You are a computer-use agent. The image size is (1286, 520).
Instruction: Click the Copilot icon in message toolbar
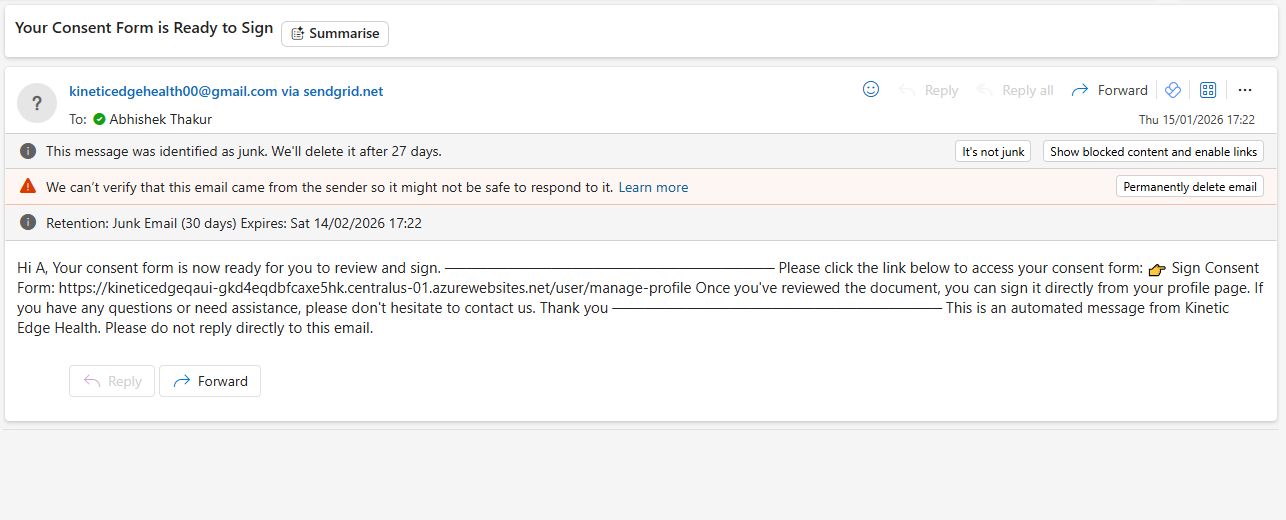pyautogui.click(x=1174, y=90)
